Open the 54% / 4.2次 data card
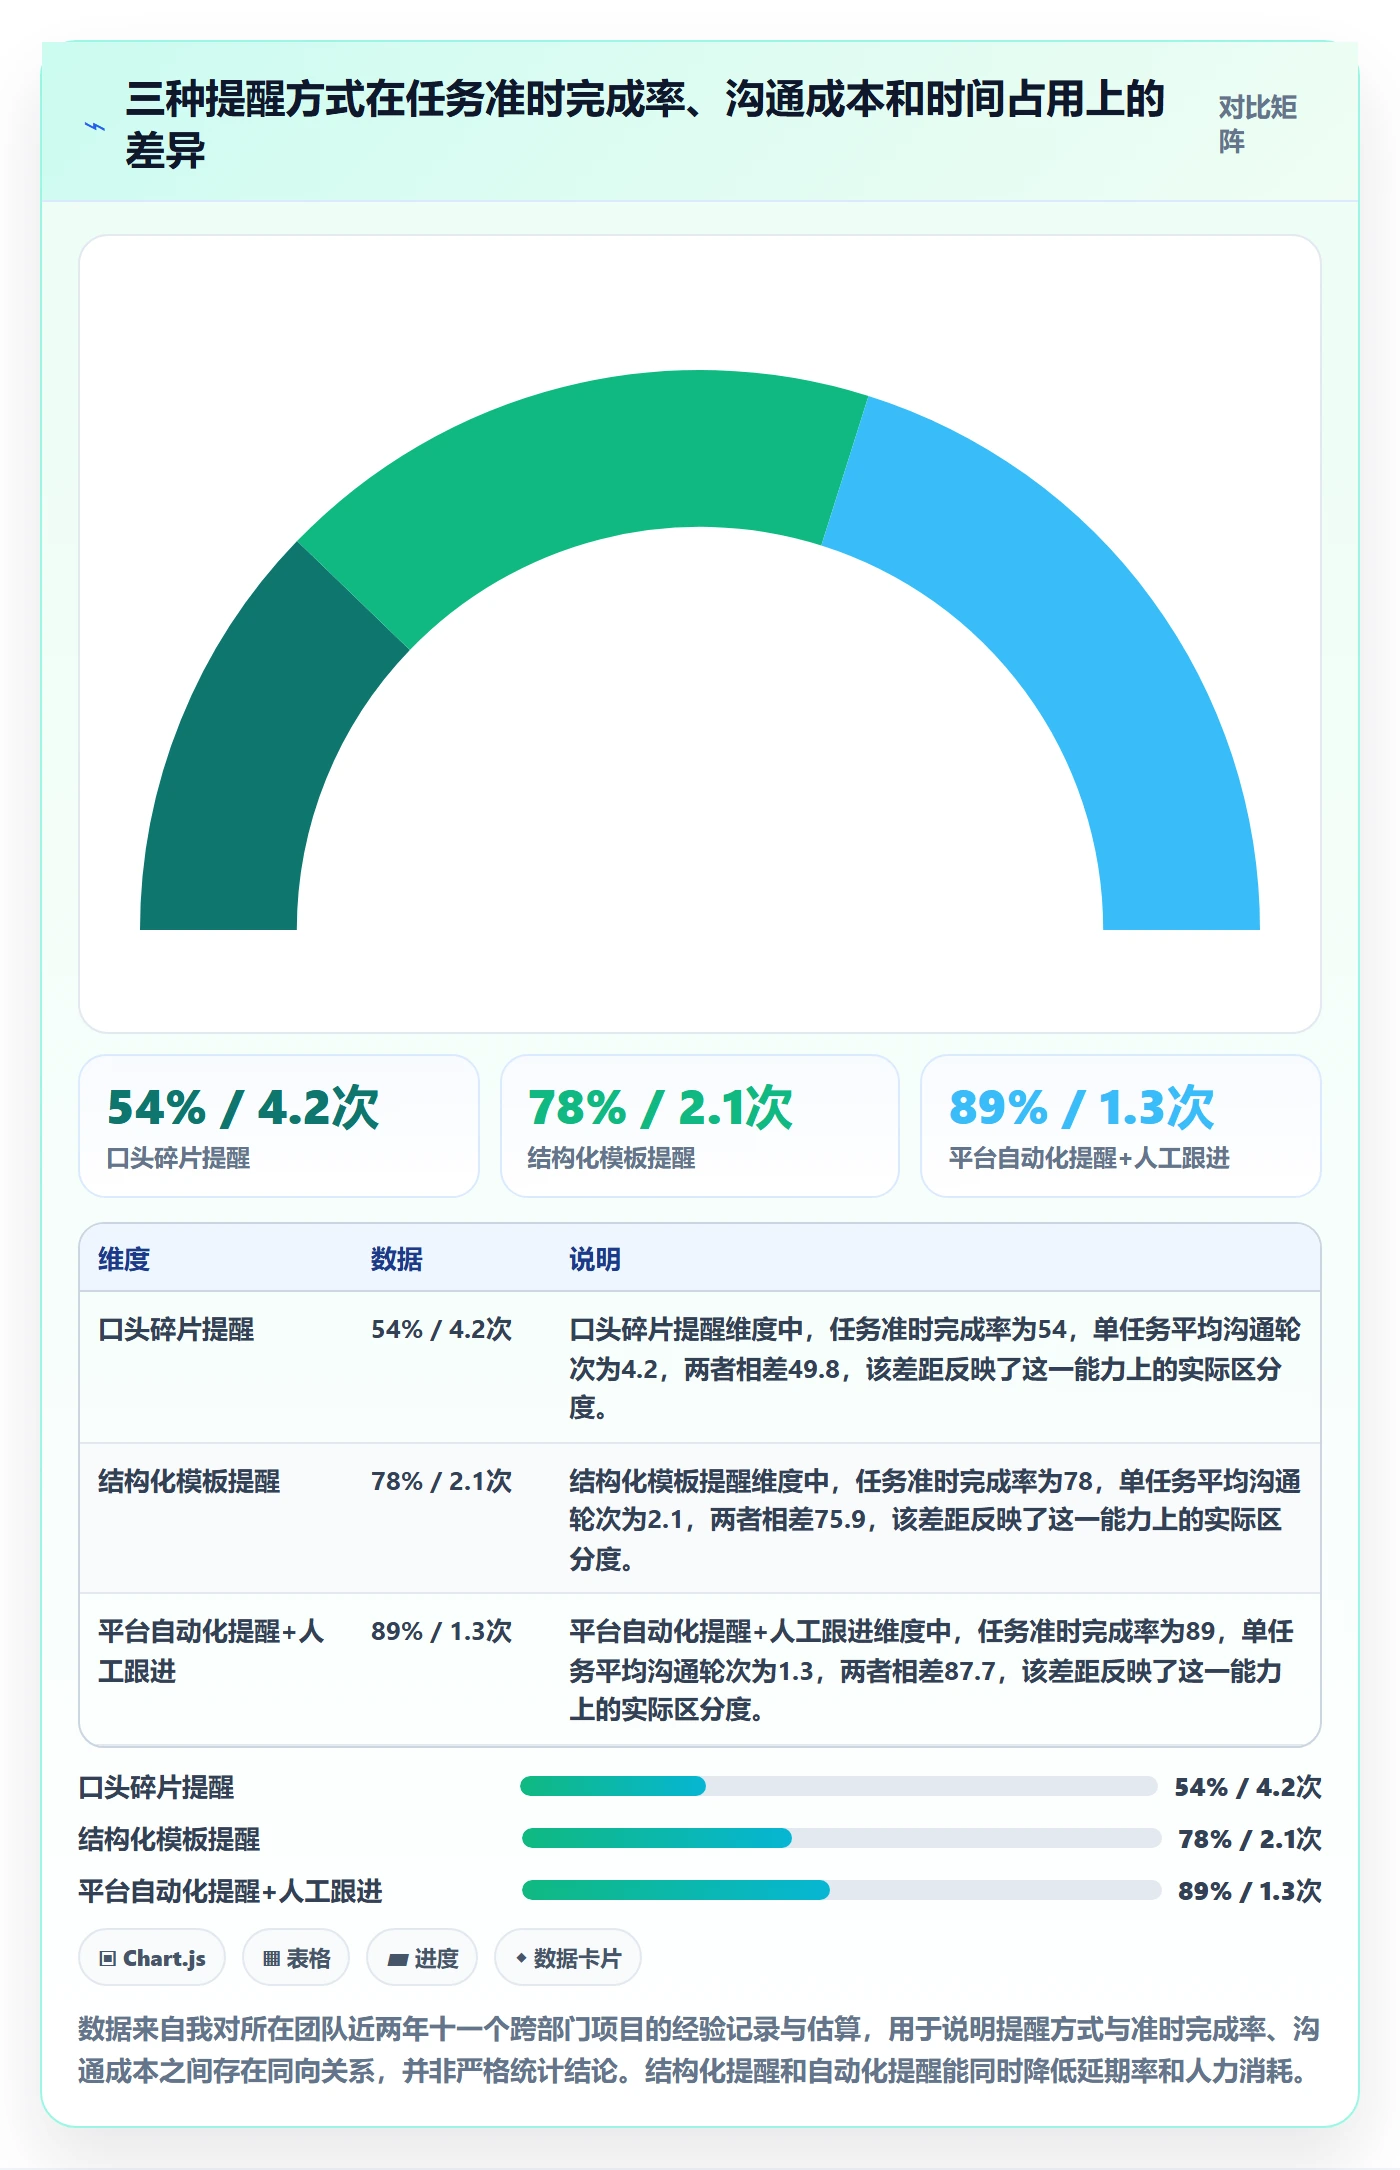The image size is (1400, 2170). (x=279, y=1126)
